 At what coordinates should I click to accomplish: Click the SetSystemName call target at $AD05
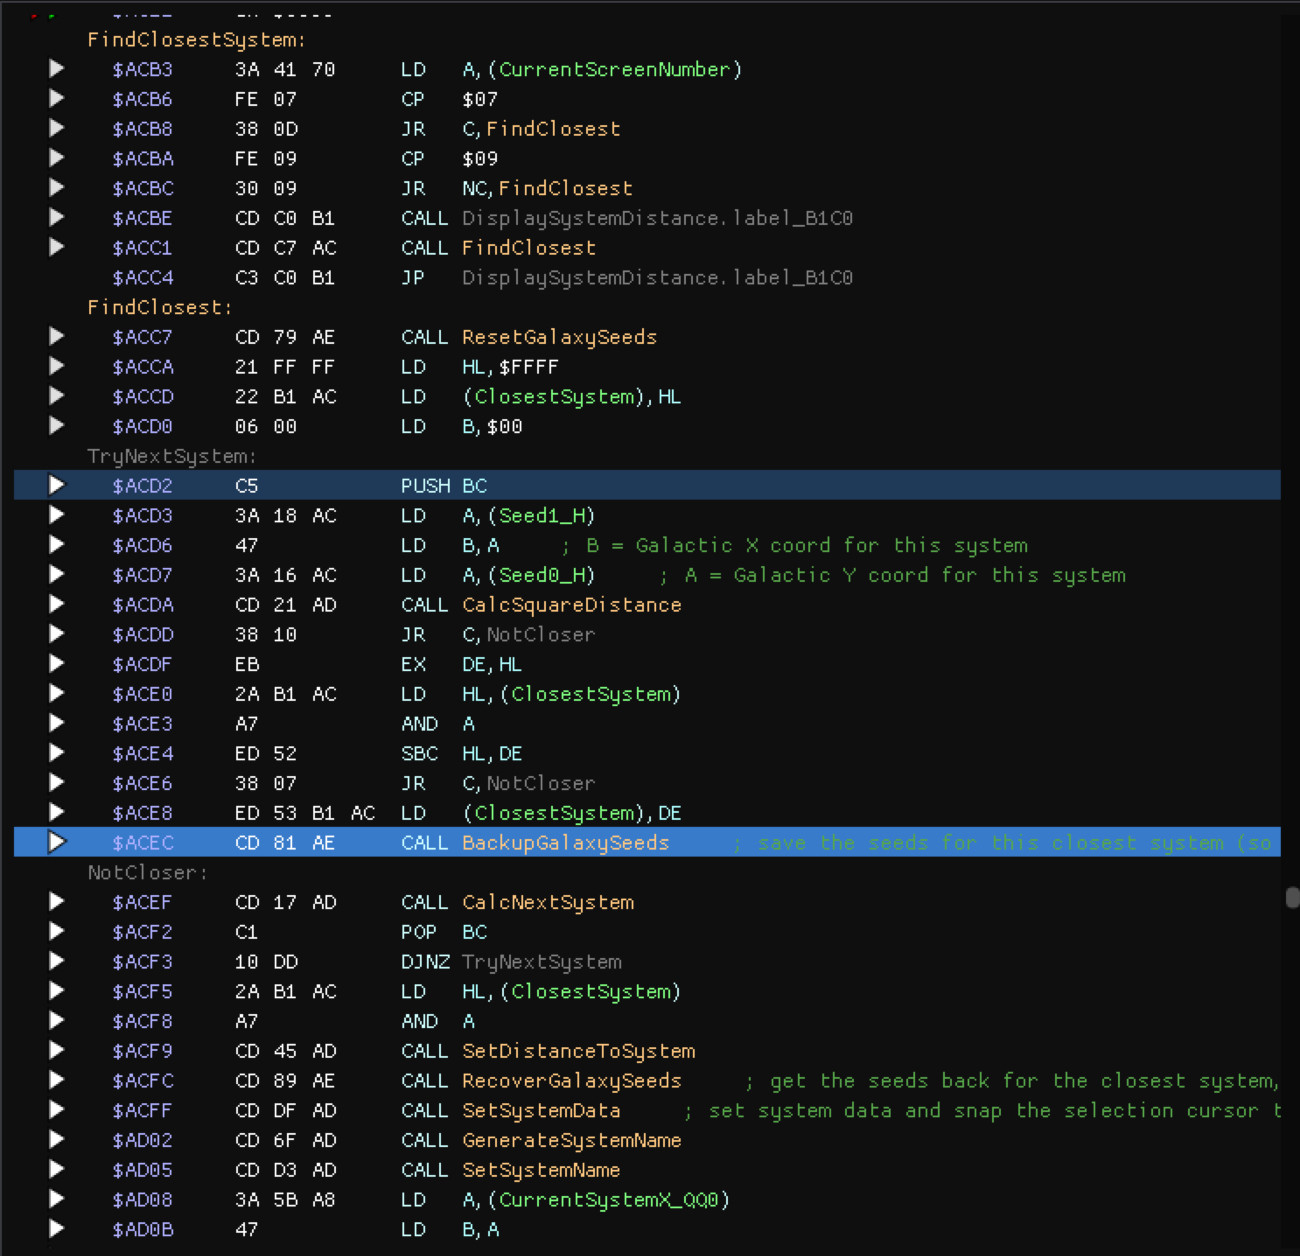tap(541, 1169)
